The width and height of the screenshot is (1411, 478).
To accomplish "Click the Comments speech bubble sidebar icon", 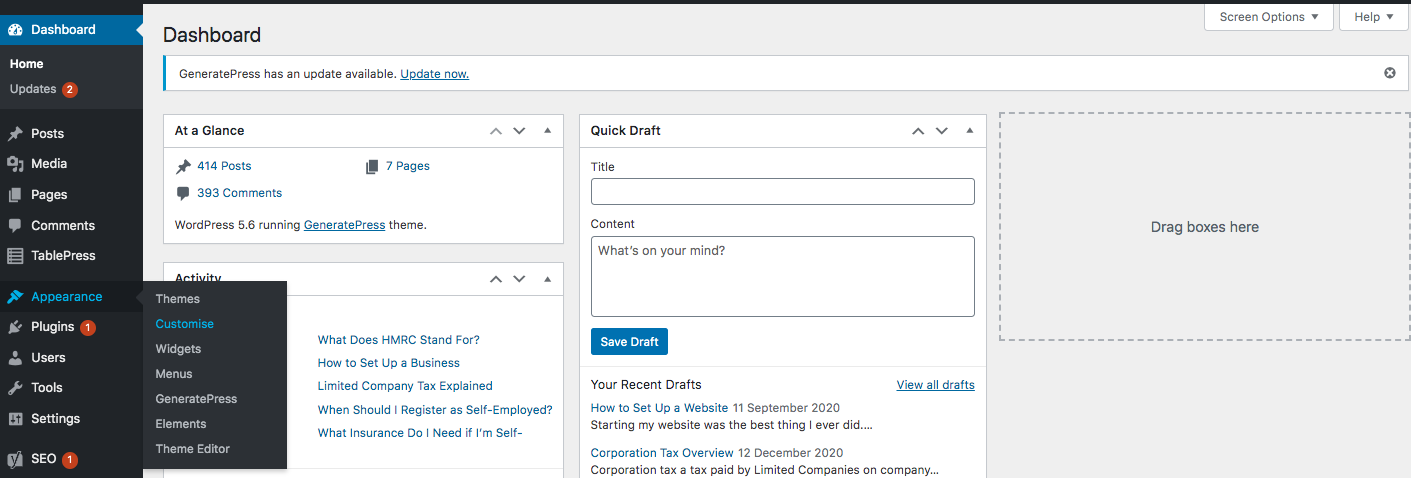I will click(x=15, y=226).
